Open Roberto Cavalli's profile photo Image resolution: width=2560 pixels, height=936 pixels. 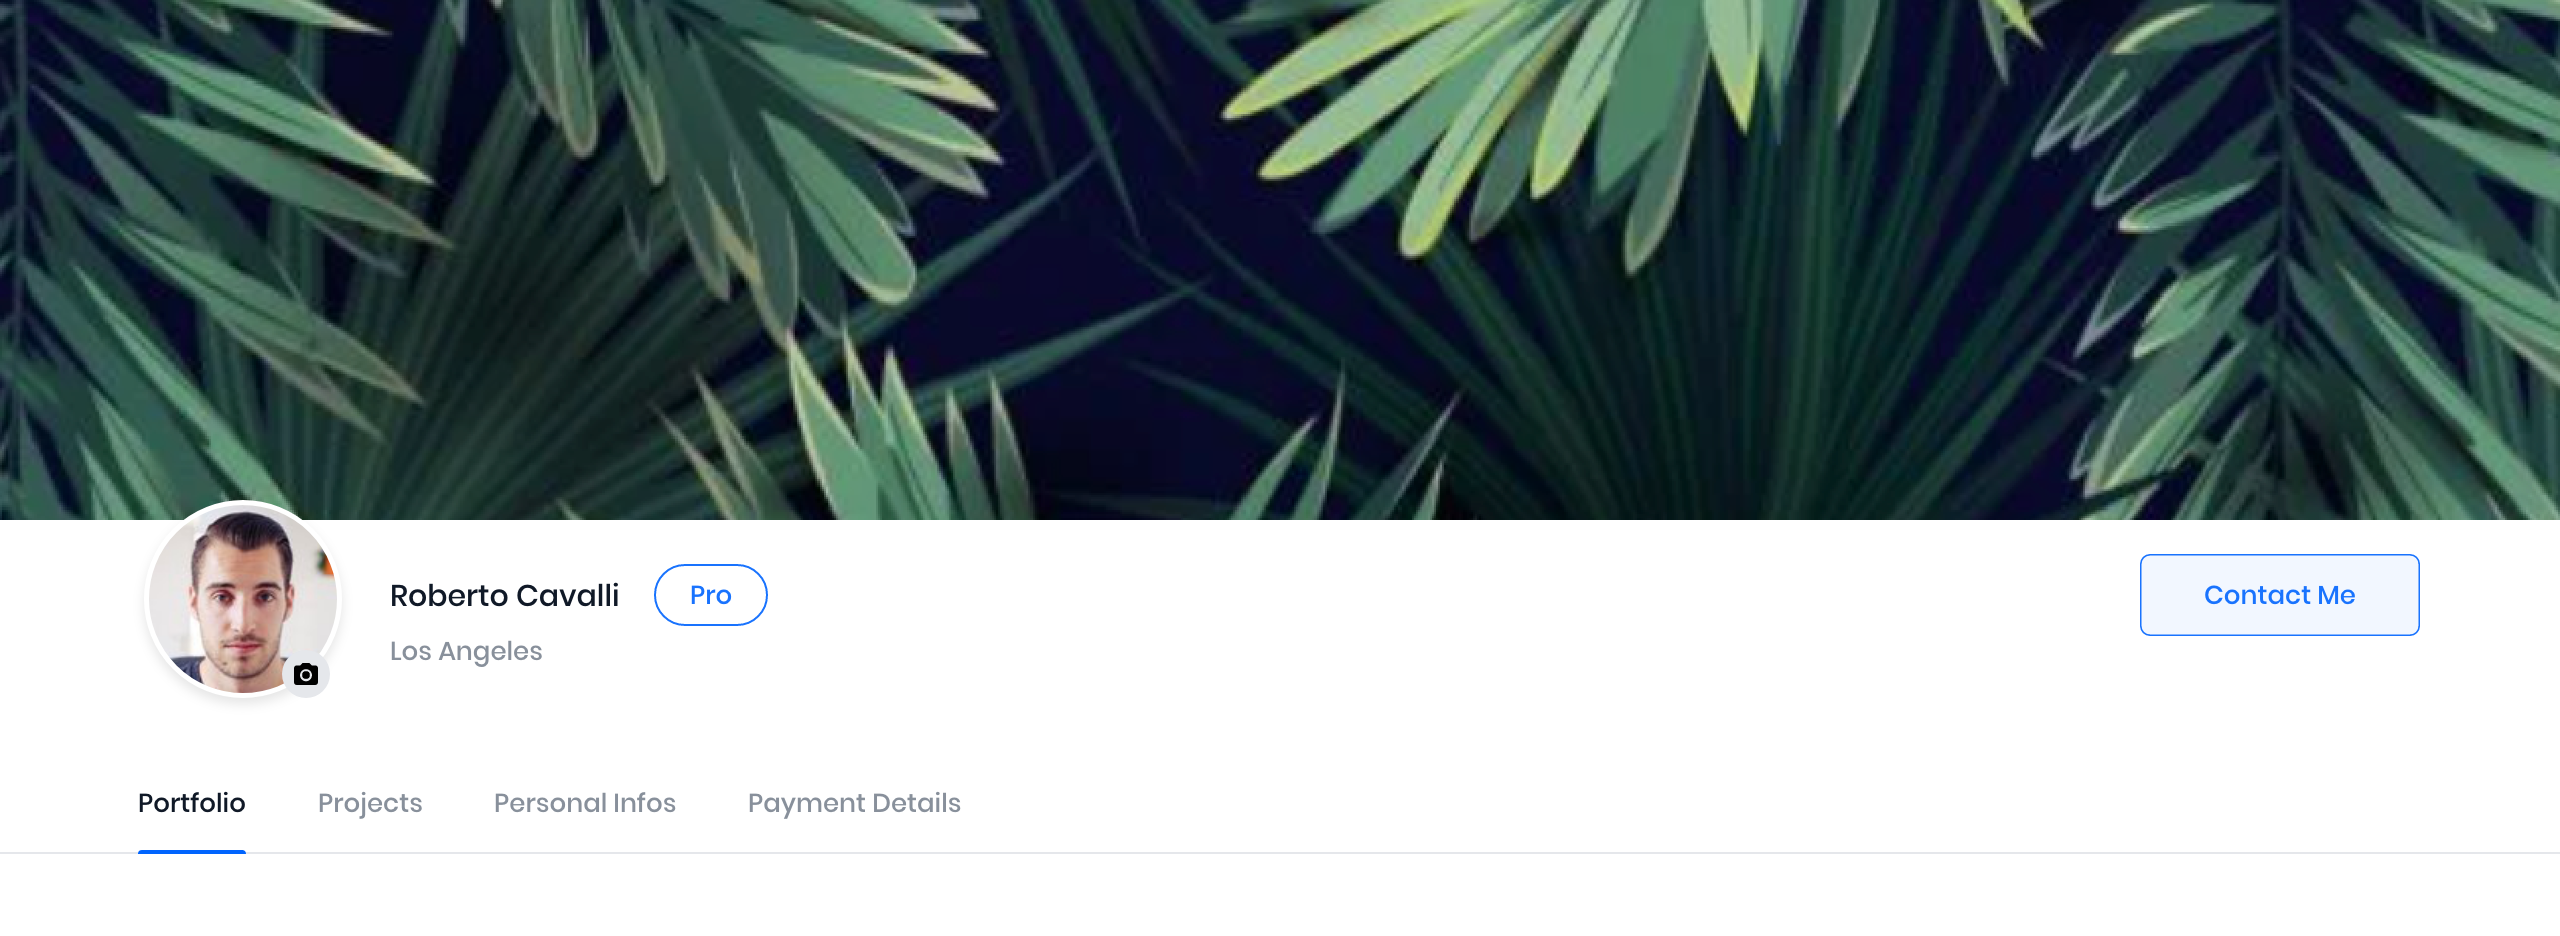tap(243, 599)
